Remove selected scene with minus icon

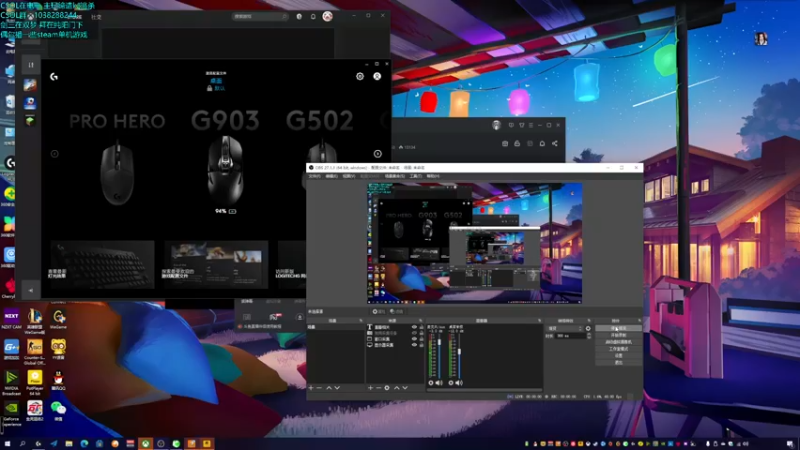(319, 388)
